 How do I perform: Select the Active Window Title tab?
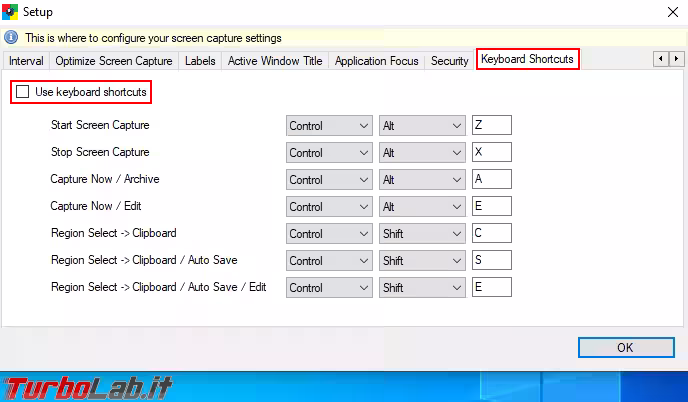[275, 61]
